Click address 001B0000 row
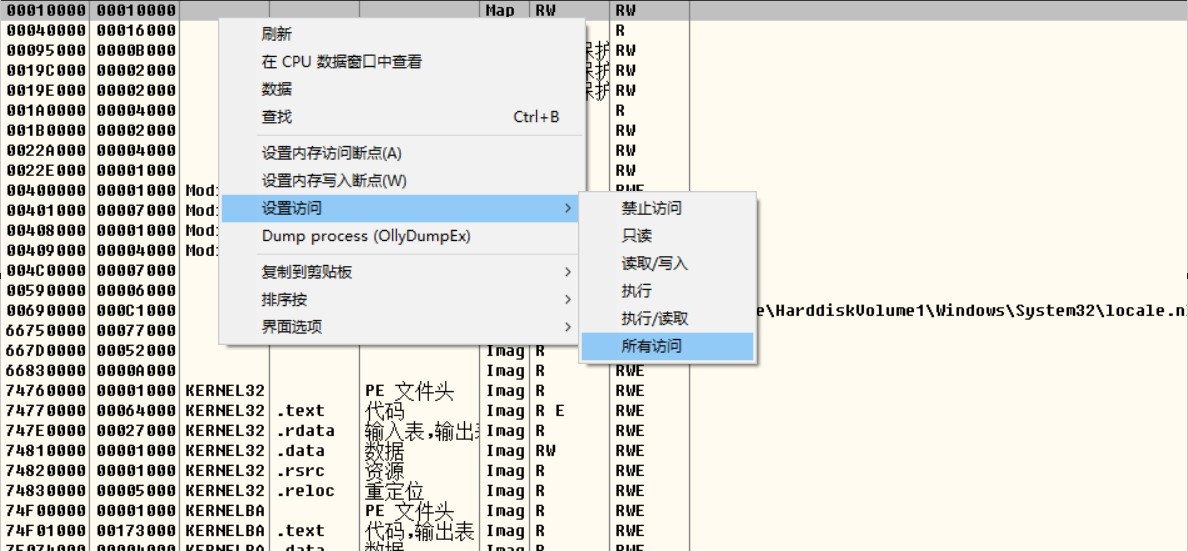Image resolution: width=1188 pixels, height=551 pixels. pos(46,130)
